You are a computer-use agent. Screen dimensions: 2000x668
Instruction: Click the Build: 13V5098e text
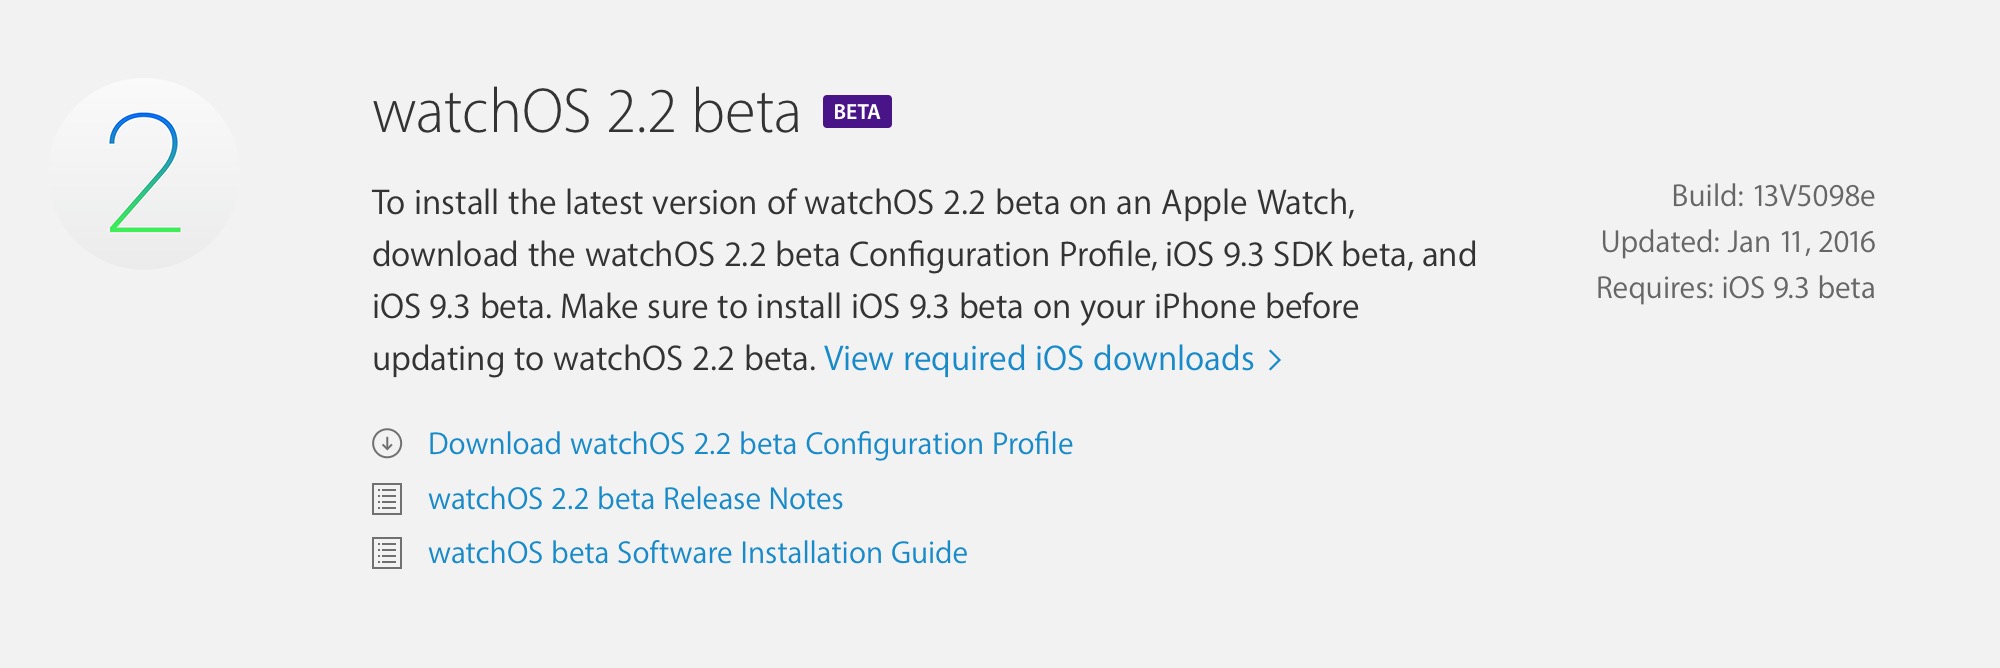click(1773, 196)
